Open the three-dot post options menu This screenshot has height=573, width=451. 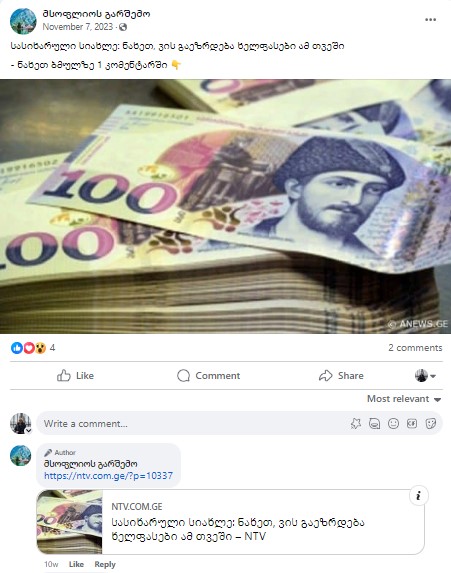pos(431,20)
